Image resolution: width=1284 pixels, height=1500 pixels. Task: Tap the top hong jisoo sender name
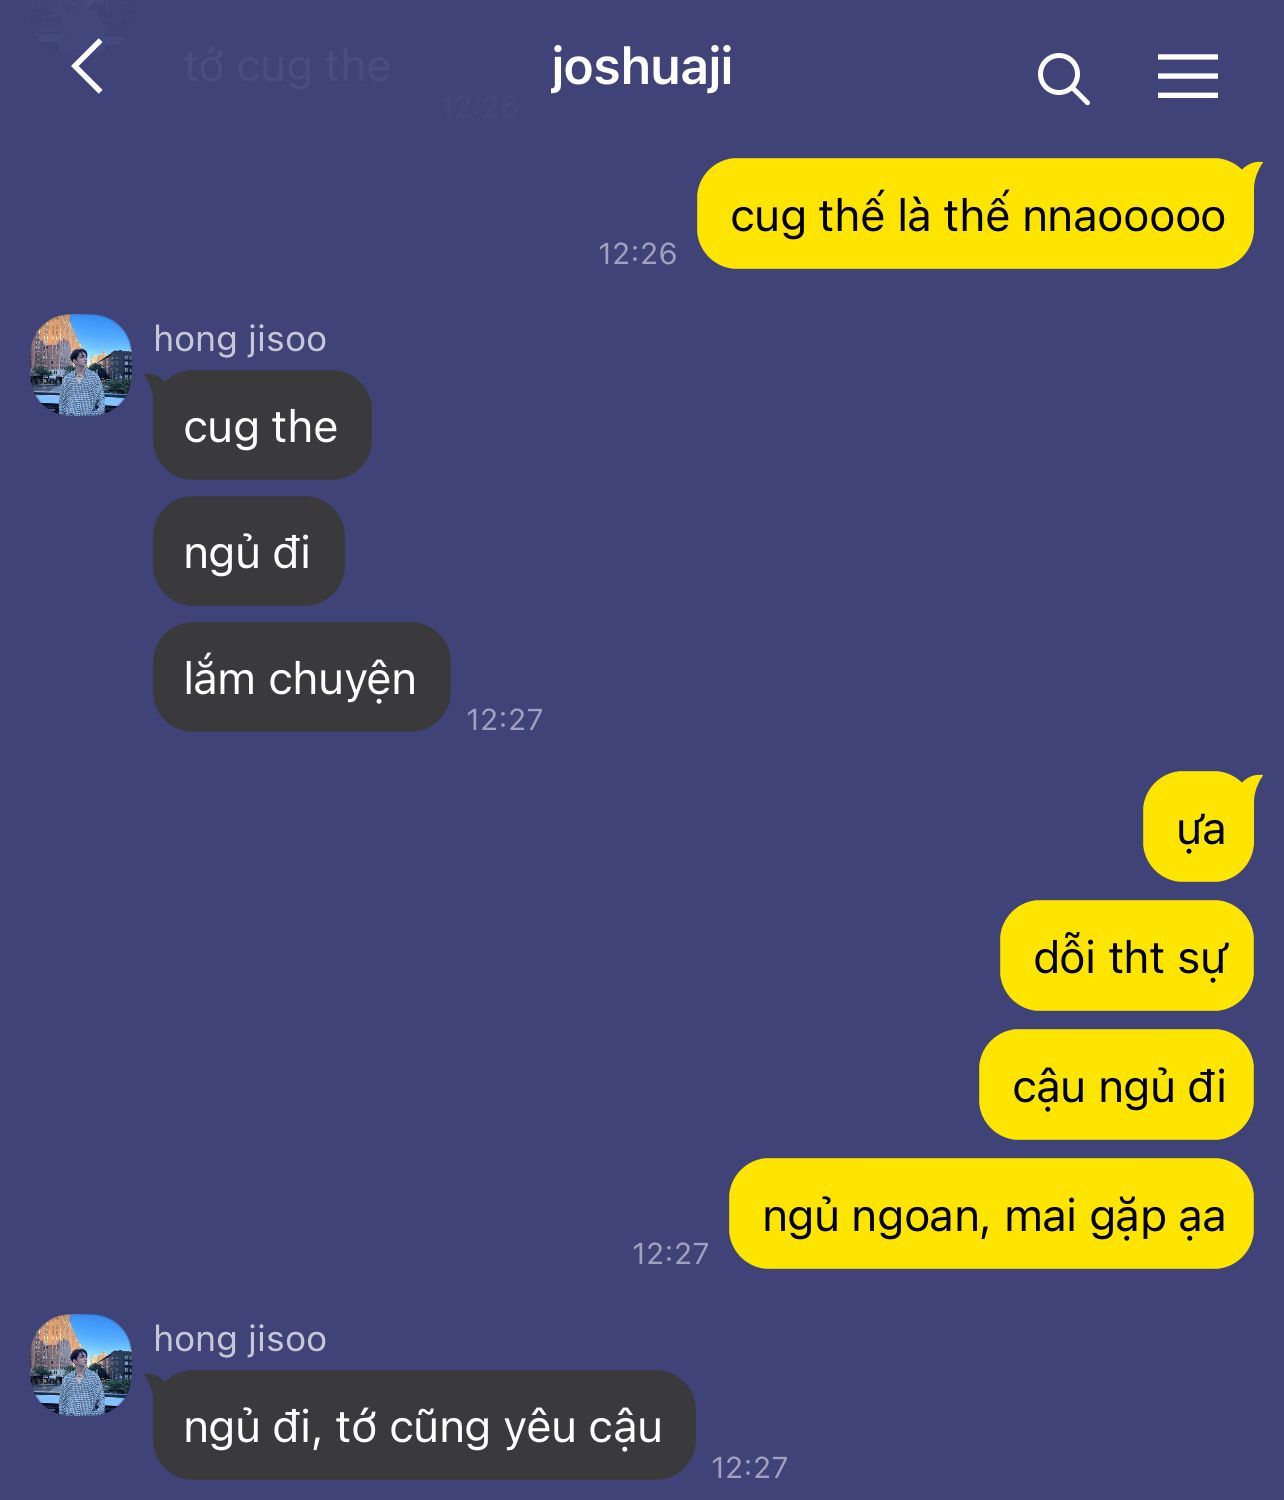(240, 339)
